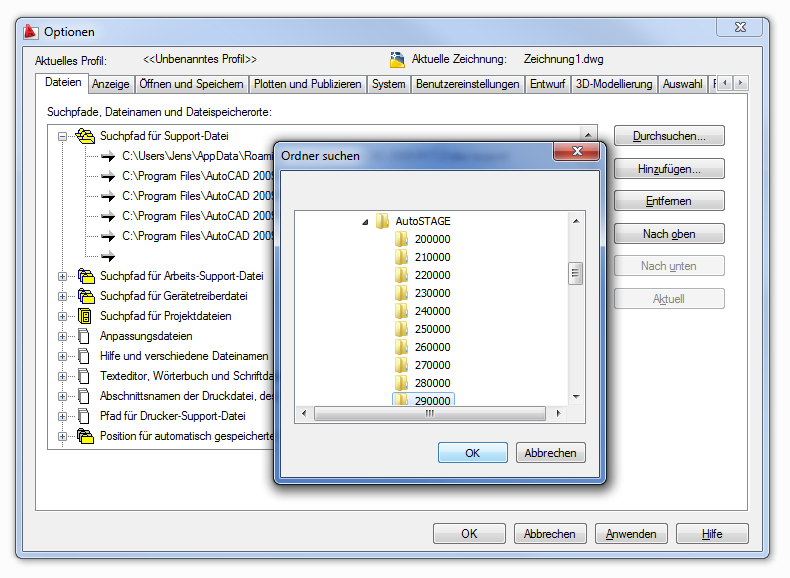790x578 pixels.
Task: Click the Suchpfad für Gerätetreiberdatei folder icon
Action: [85, 296]
